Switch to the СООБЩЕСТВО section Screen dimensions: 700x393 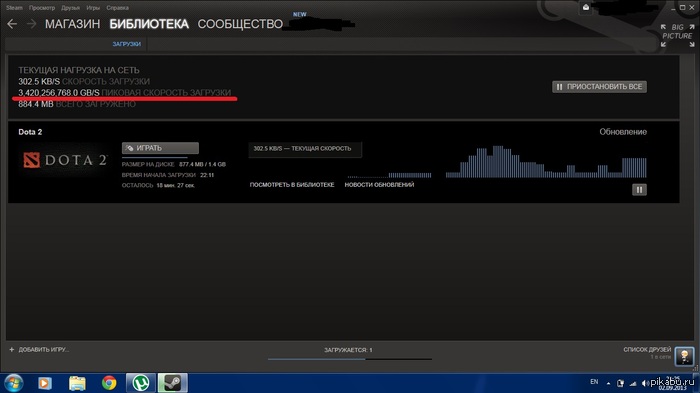pyautogui.click(x=240, y=24)
